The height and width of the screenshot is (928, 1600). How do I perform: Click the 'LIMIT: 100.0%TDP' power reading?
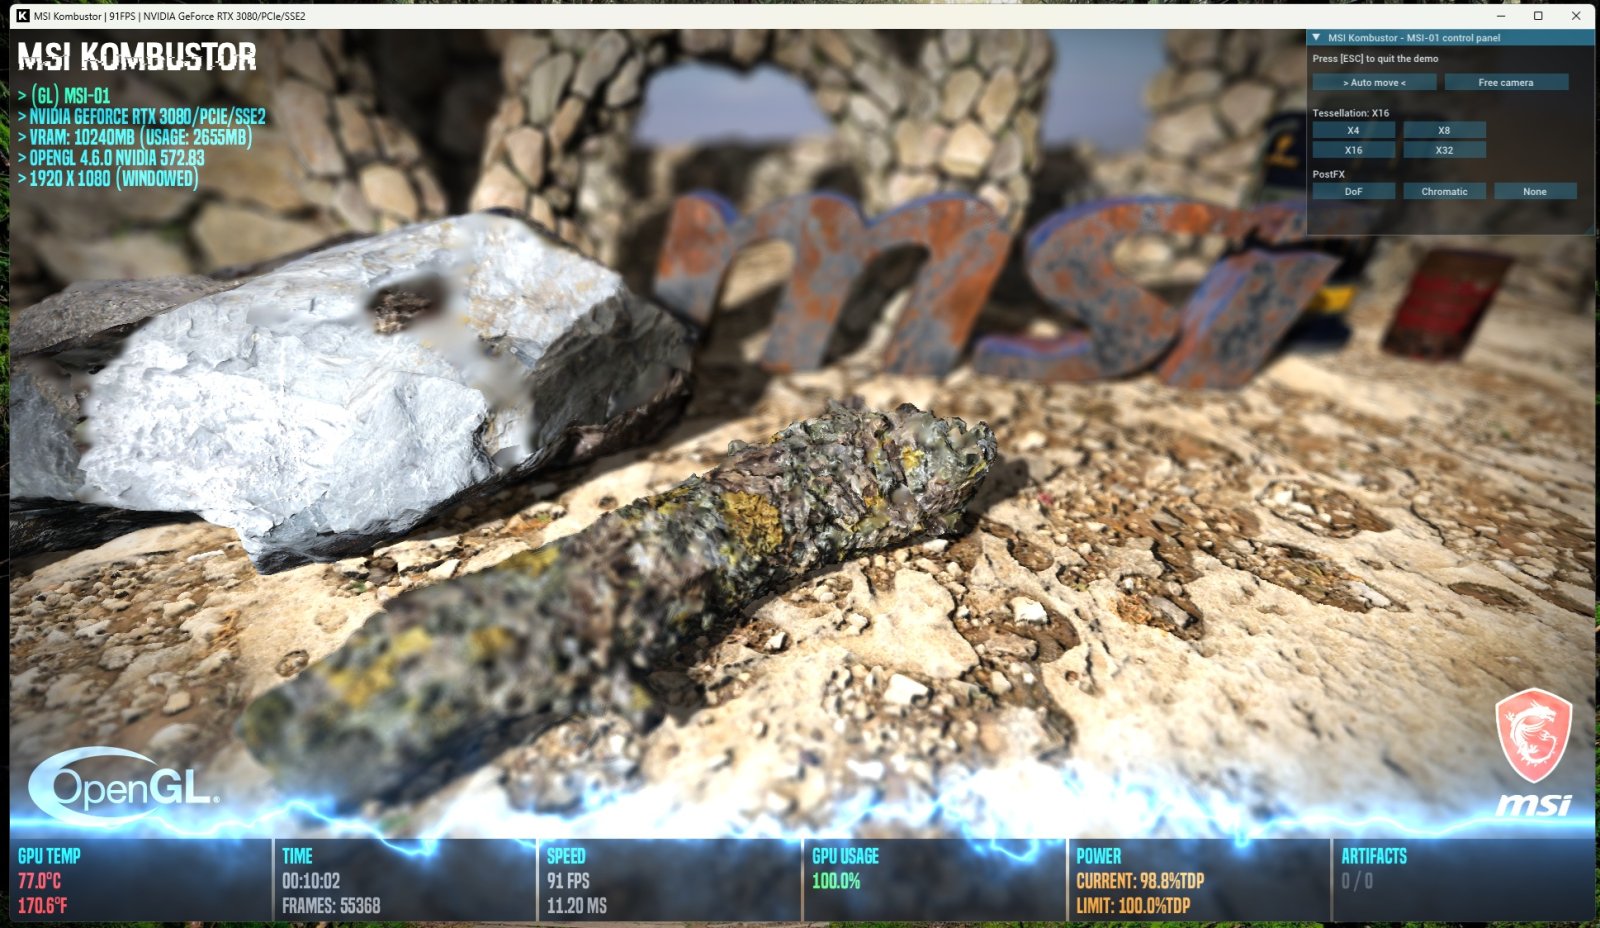click(x=1133, y=906)
